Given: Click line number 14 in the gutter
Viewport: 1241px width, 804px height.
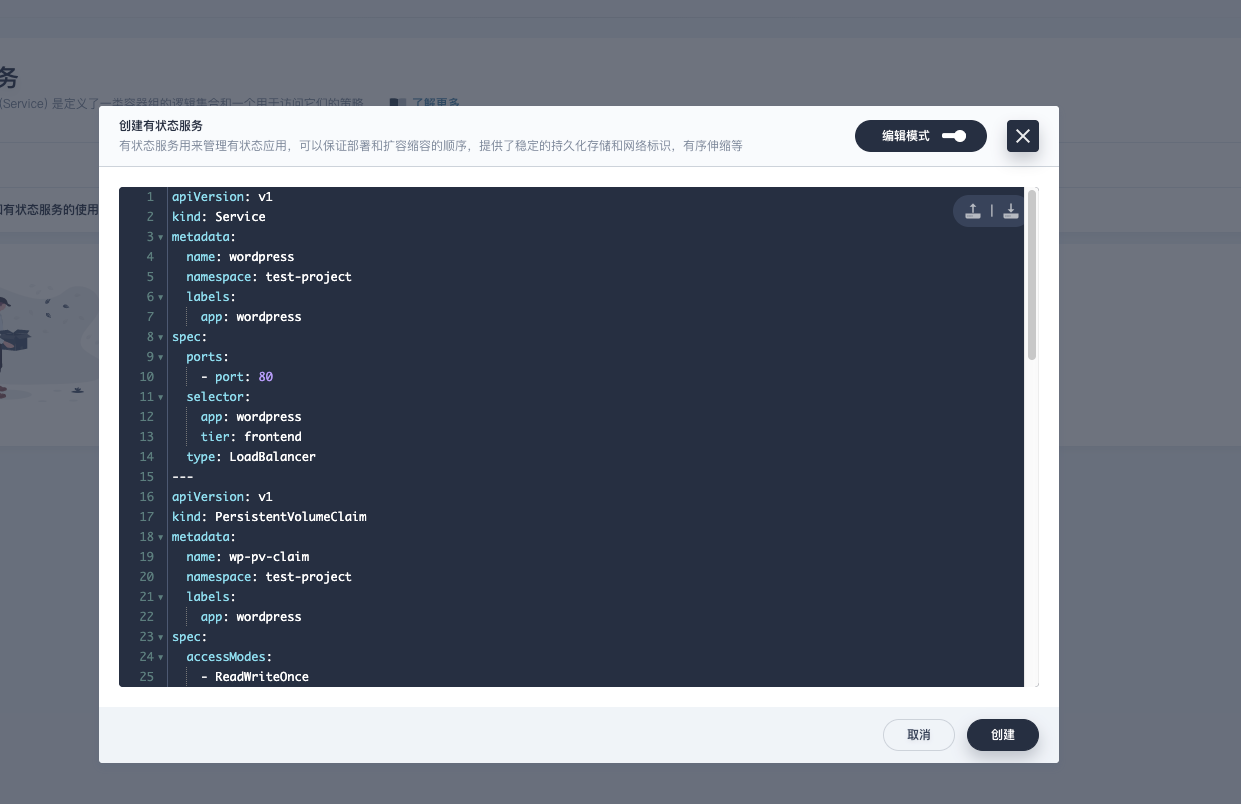Looking at the screenshot, I should (x=147, y=457).
